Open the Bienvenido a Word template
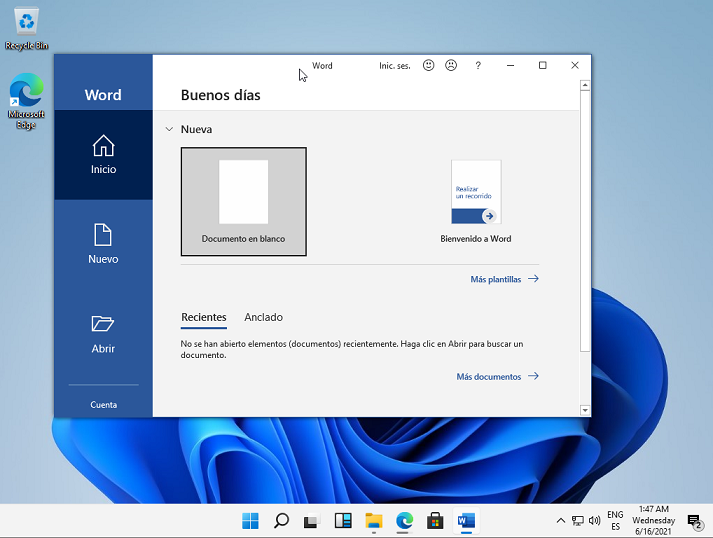Image resolution: width=713 pixels, height=538 pixels. pos(476,201)
